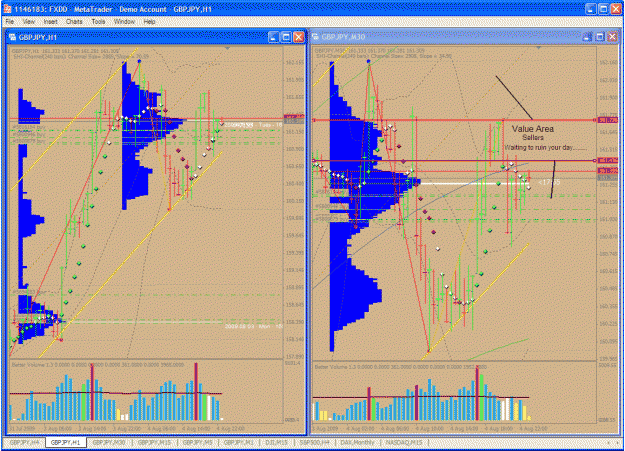Maximize the main MetaTrader window
Viewport: 625px width, 451px height.
[603, 9]
